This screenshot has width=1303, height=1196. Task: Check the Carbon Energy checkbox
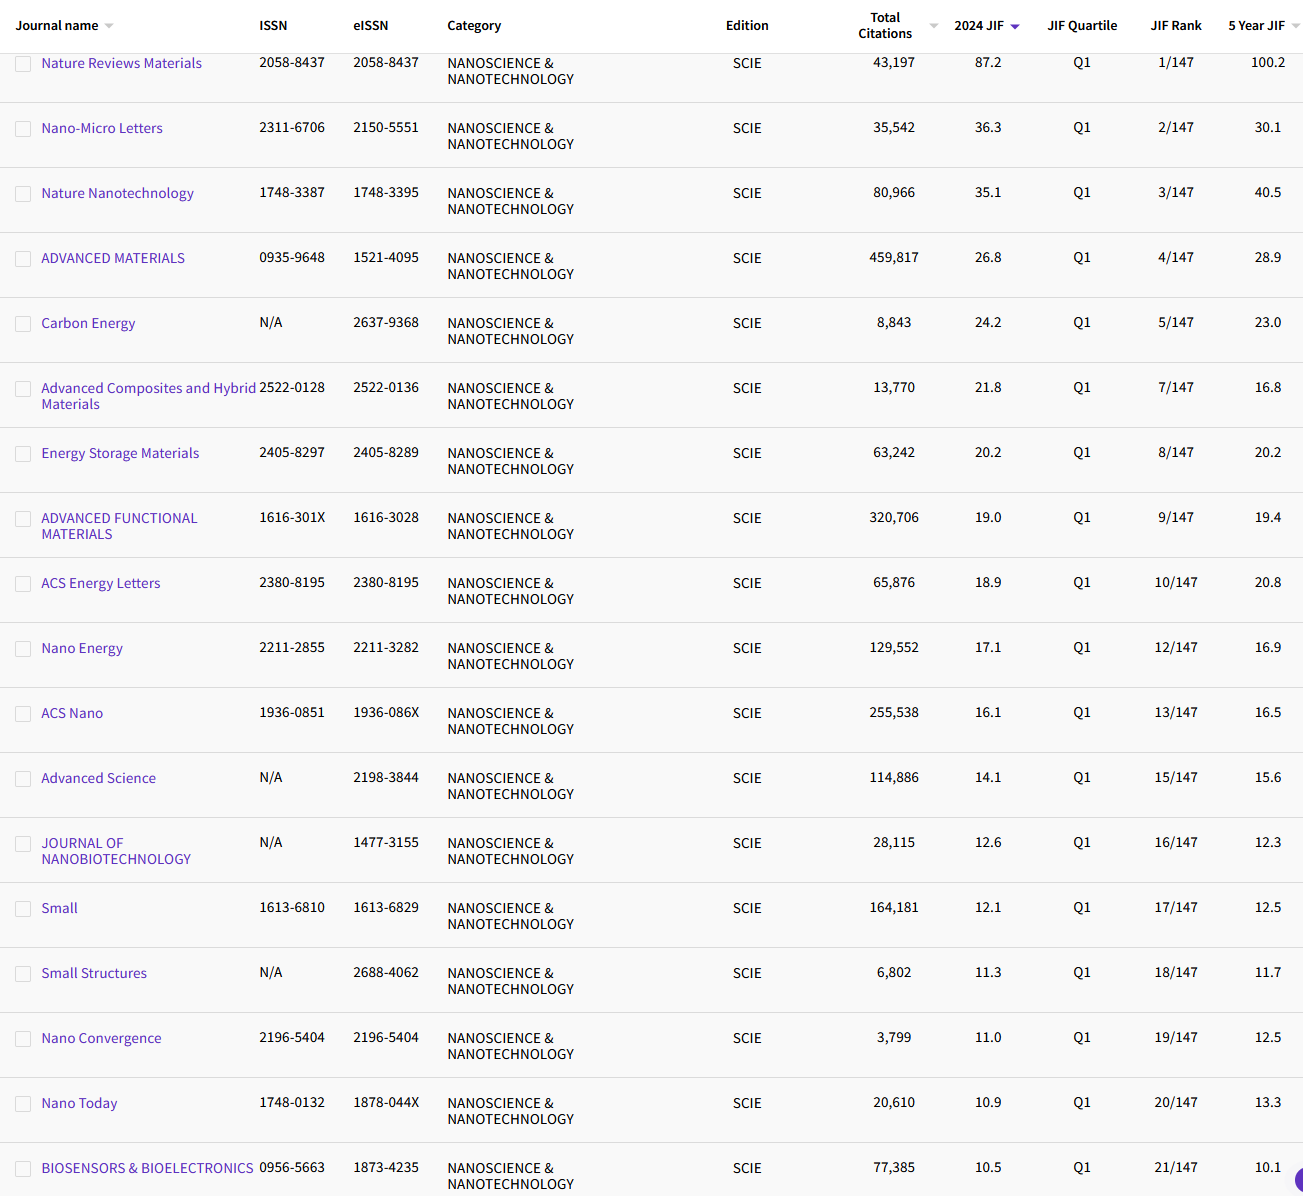[23, 324]
